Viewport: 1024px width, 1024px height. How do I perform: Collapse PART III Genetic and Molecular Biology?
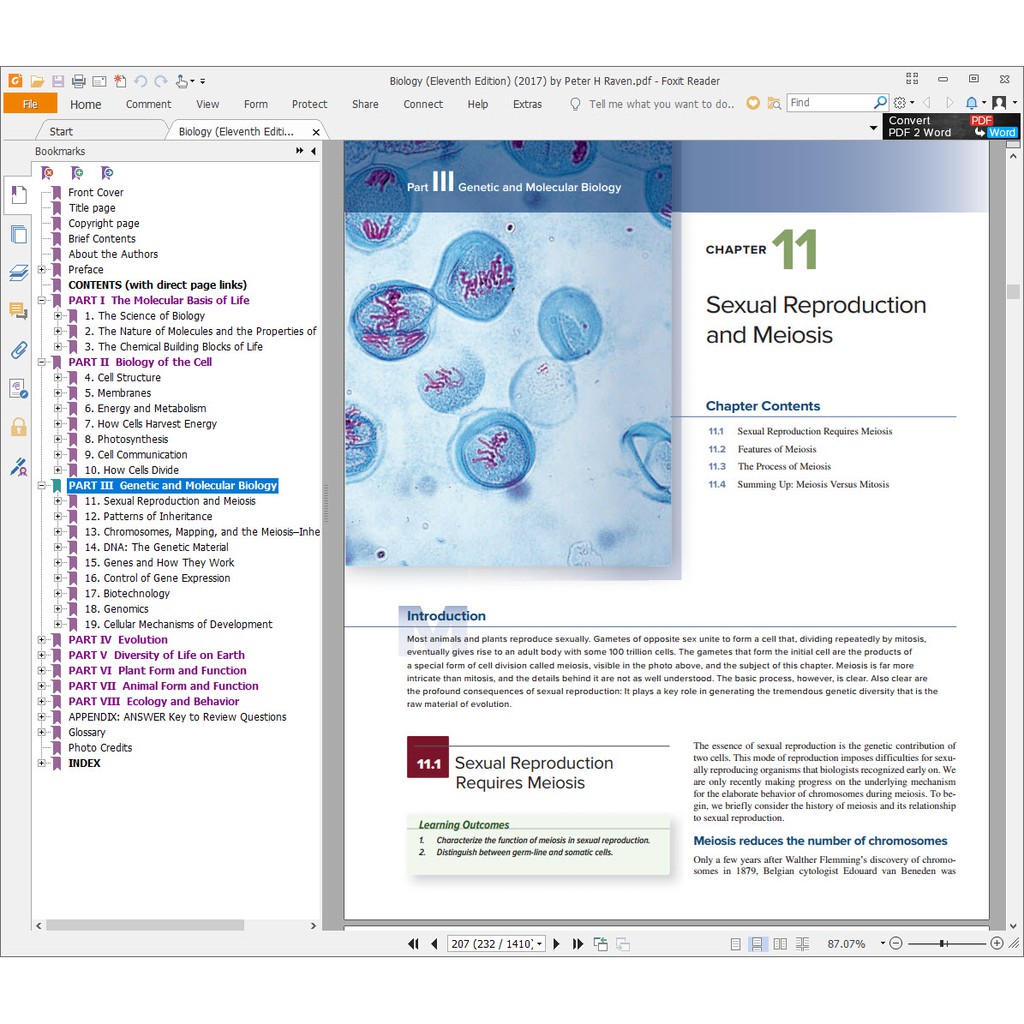pos(41,486)
